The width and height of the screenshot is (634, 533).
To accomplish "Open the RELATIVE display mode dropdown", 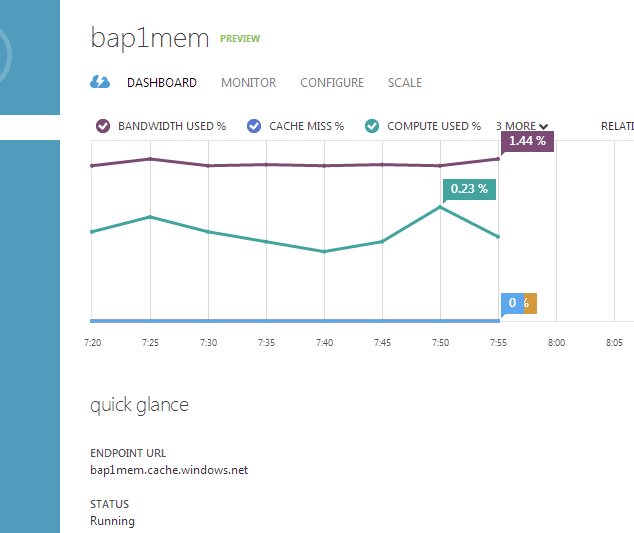I will coord(617,126).
